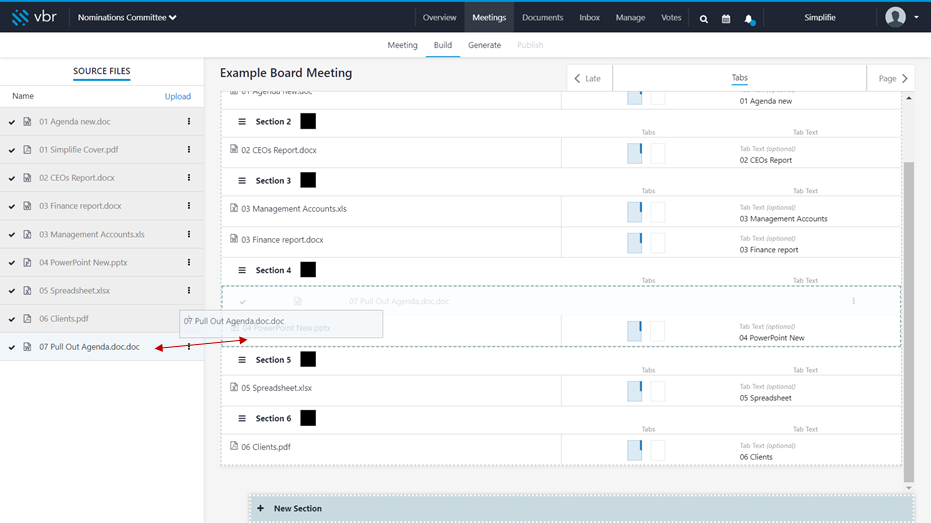Click the Section 5 drag handle icon
The width and height of the screenshot is (931, 523).
(242, 360)
